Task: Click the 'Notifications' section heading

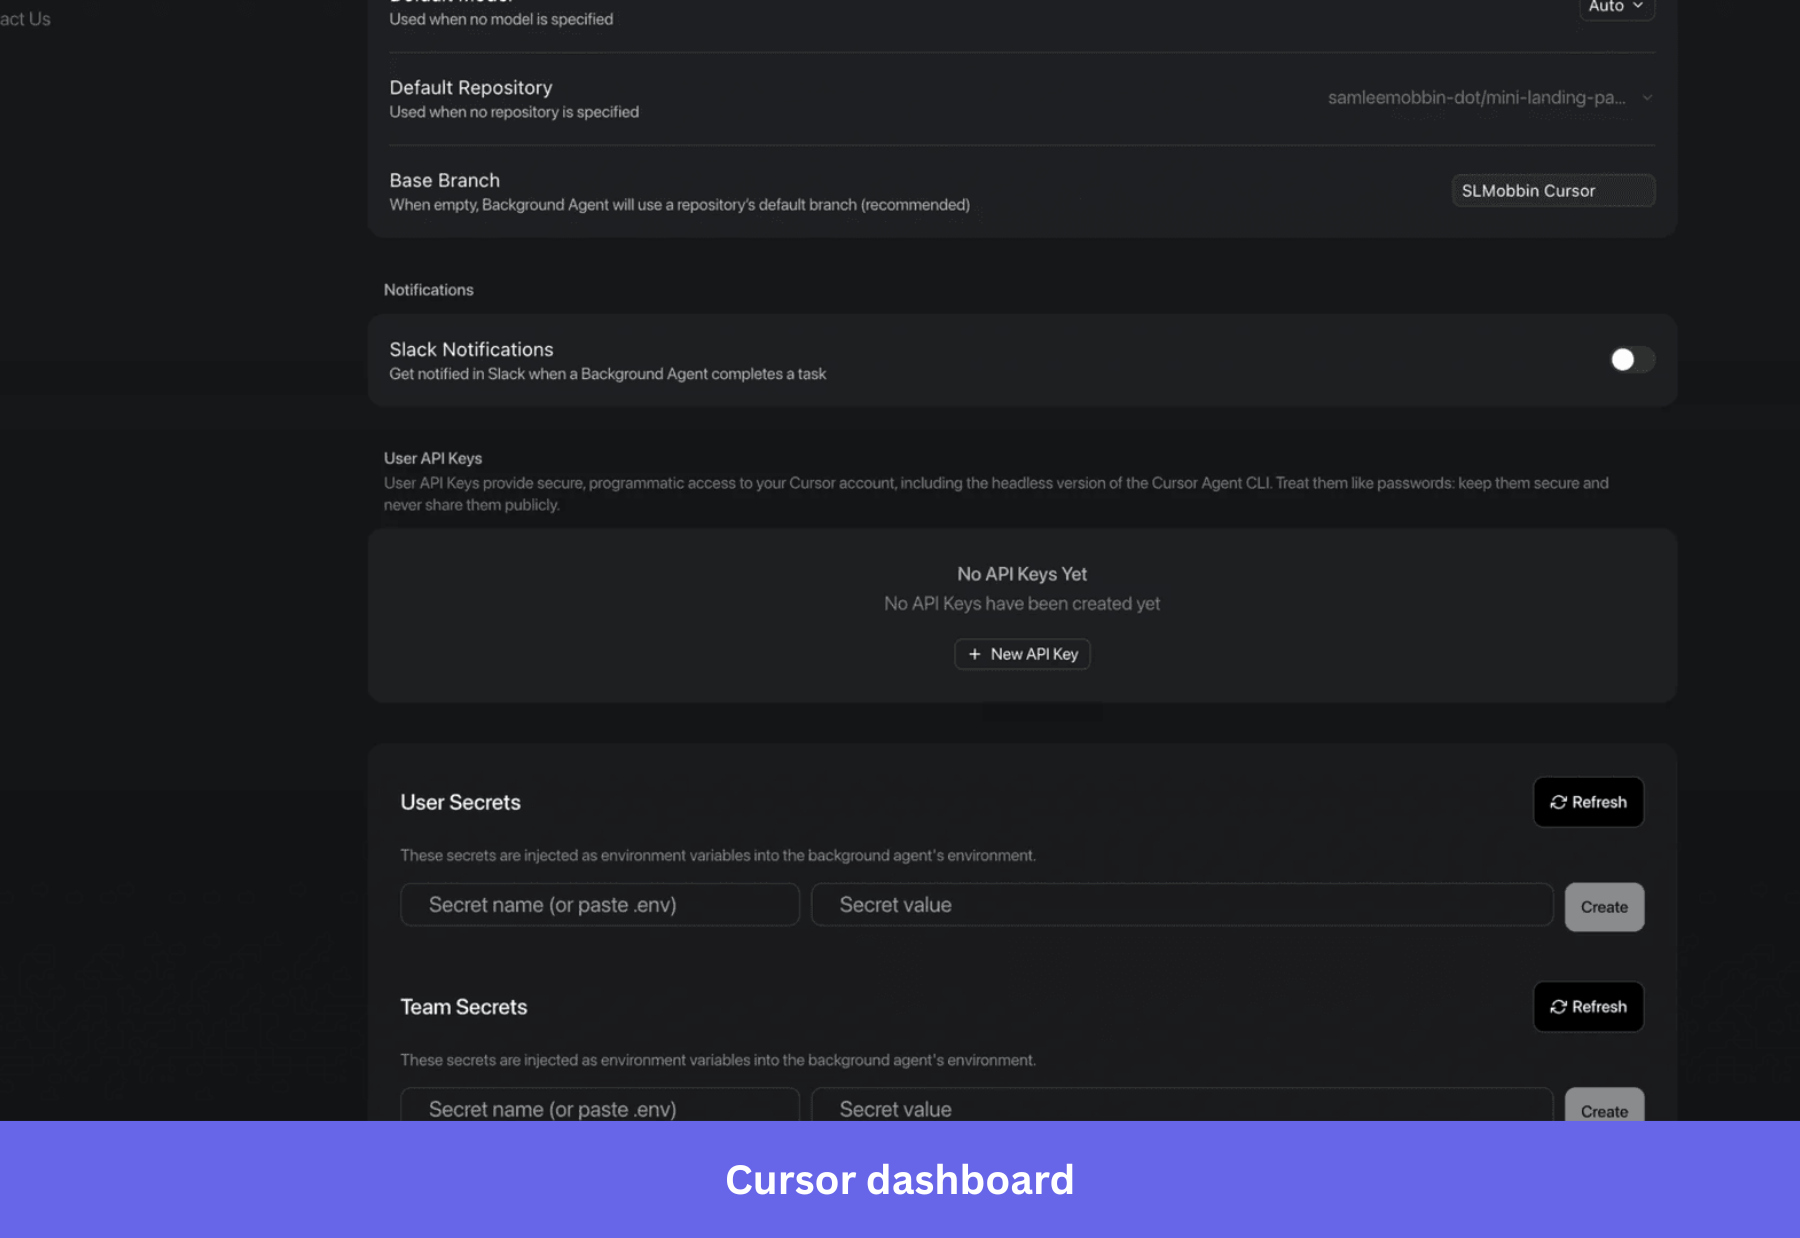Action: [x=429, y=290]
